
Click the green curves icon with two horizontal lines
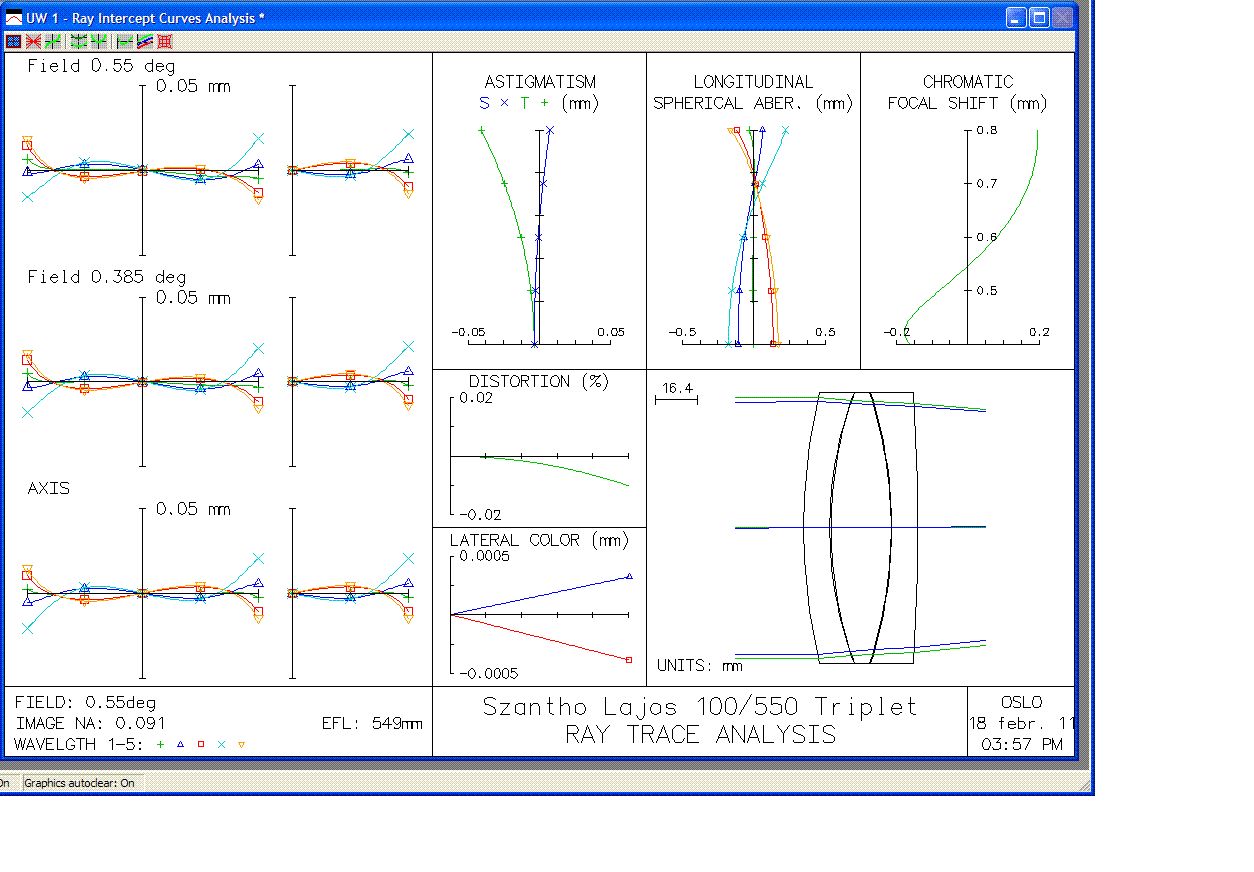(x=79, y=41)
